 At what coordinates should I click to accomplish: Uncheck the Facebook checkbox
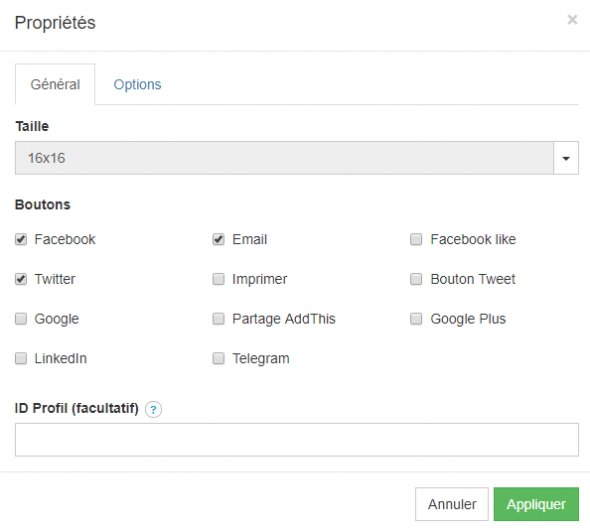[x=21, y=239]
